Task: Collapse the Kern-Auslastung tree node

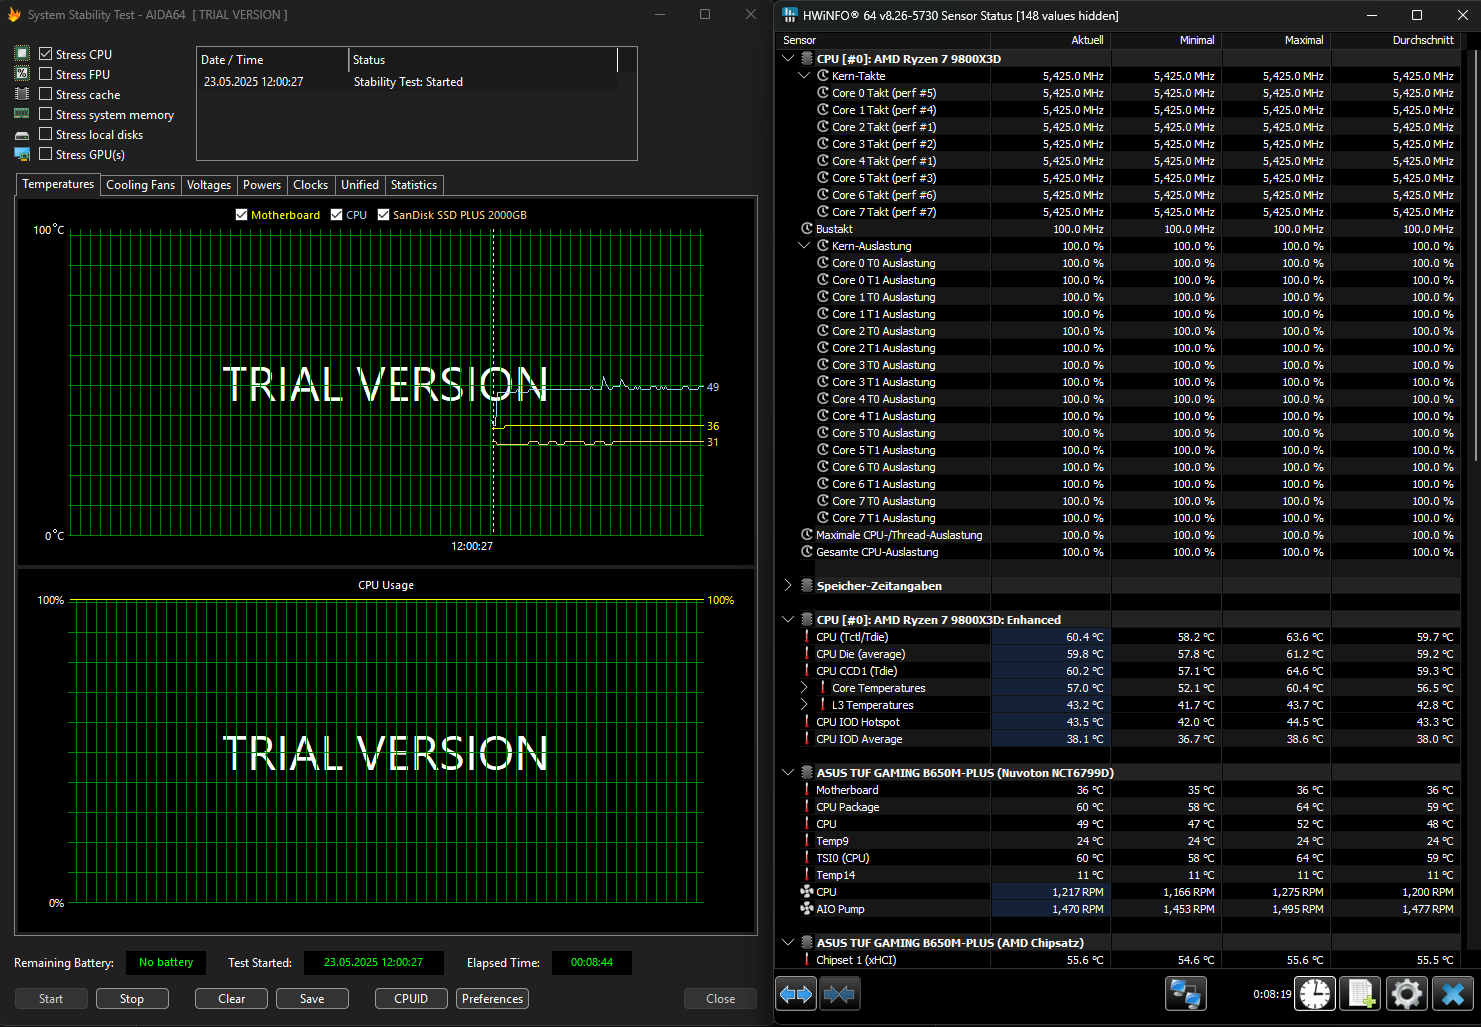Action: click(x=804, y=246)
